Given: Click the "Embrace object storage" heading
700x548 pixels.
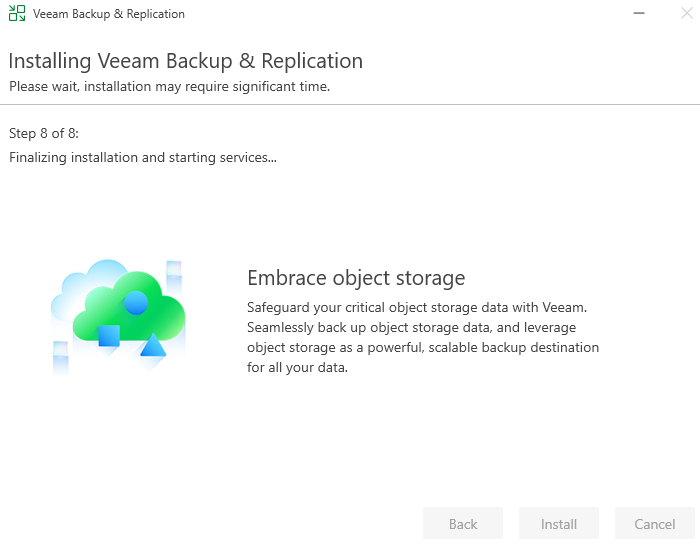Looking at the screenshot, I should pos(356,277).
